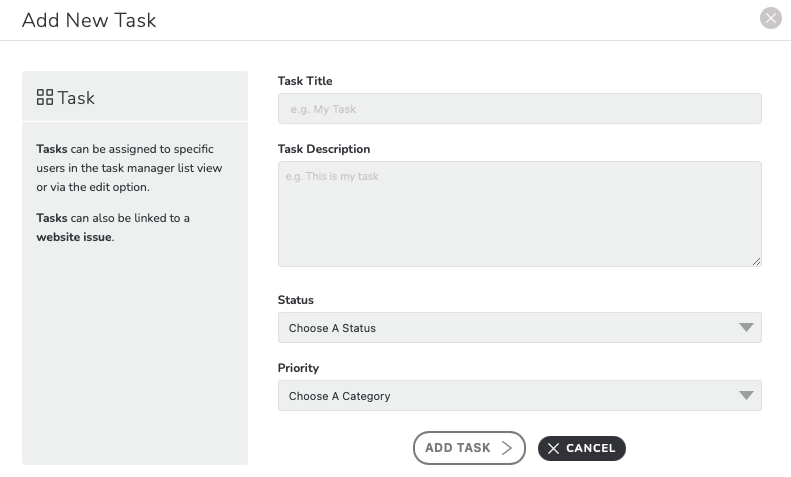Click the arrow icon on Add Task button
Viewport: 791px width, 477px height.
pyautogui.click(x=506, y=448)
